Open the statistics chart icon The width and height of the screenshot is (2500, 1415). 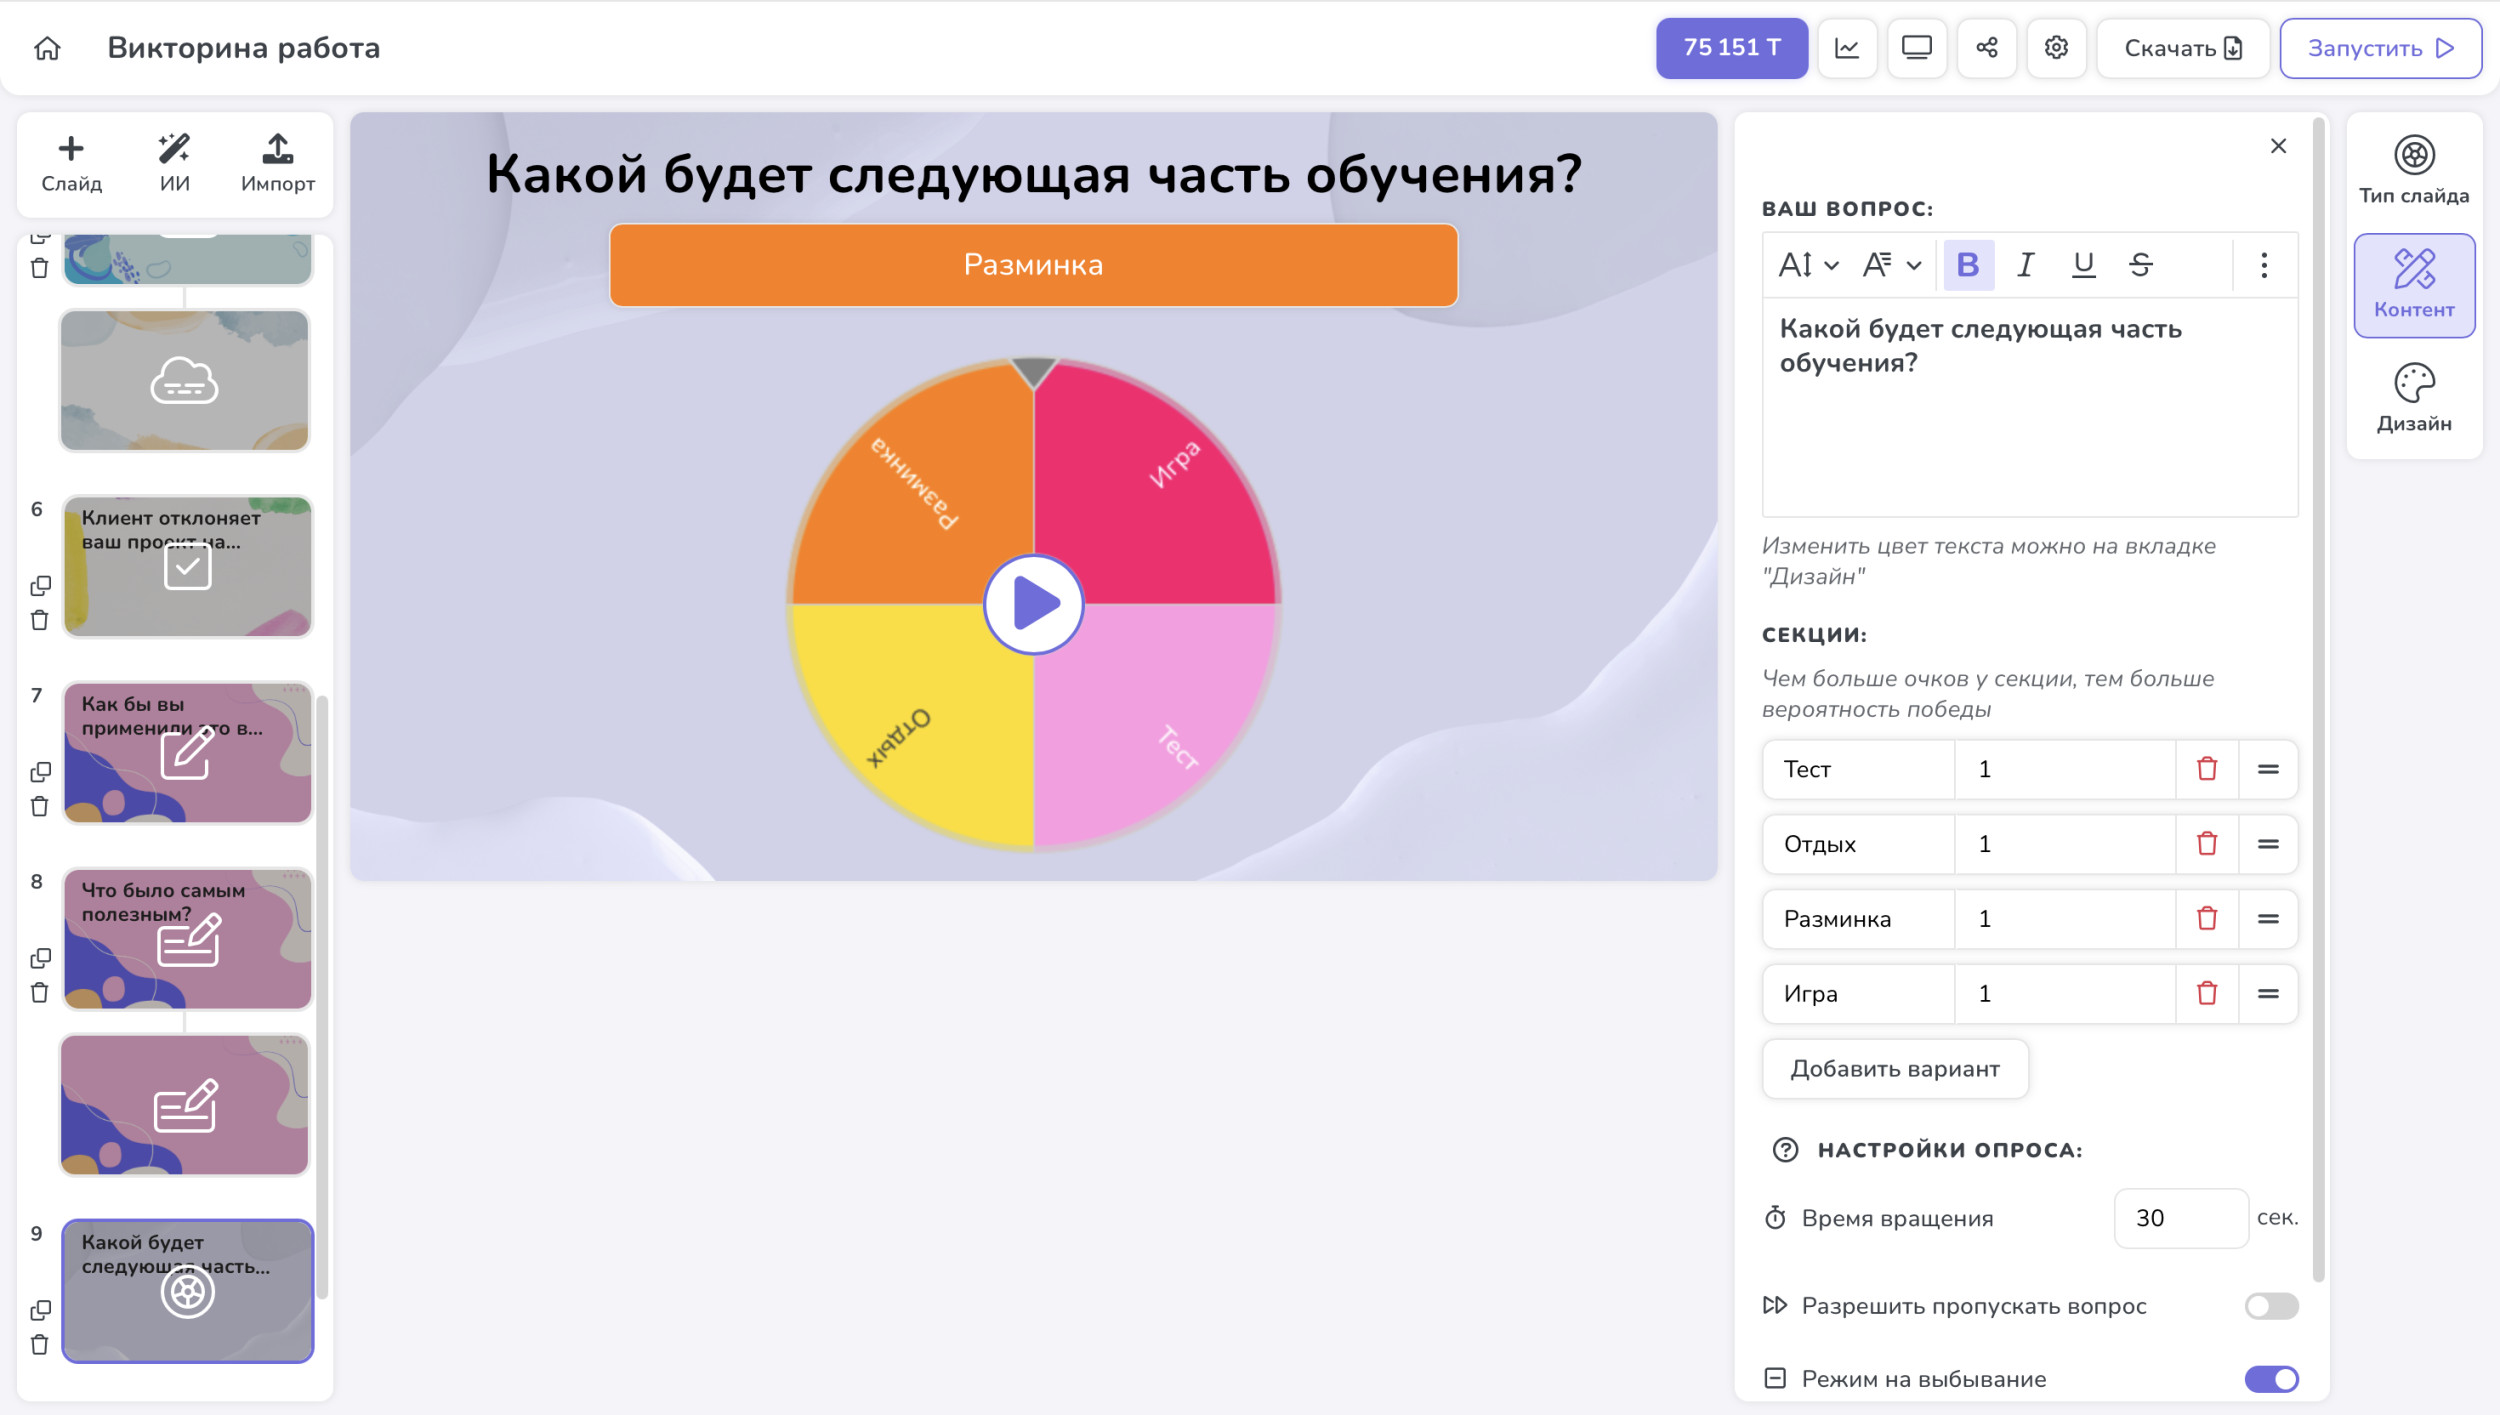pos(1846,48)
